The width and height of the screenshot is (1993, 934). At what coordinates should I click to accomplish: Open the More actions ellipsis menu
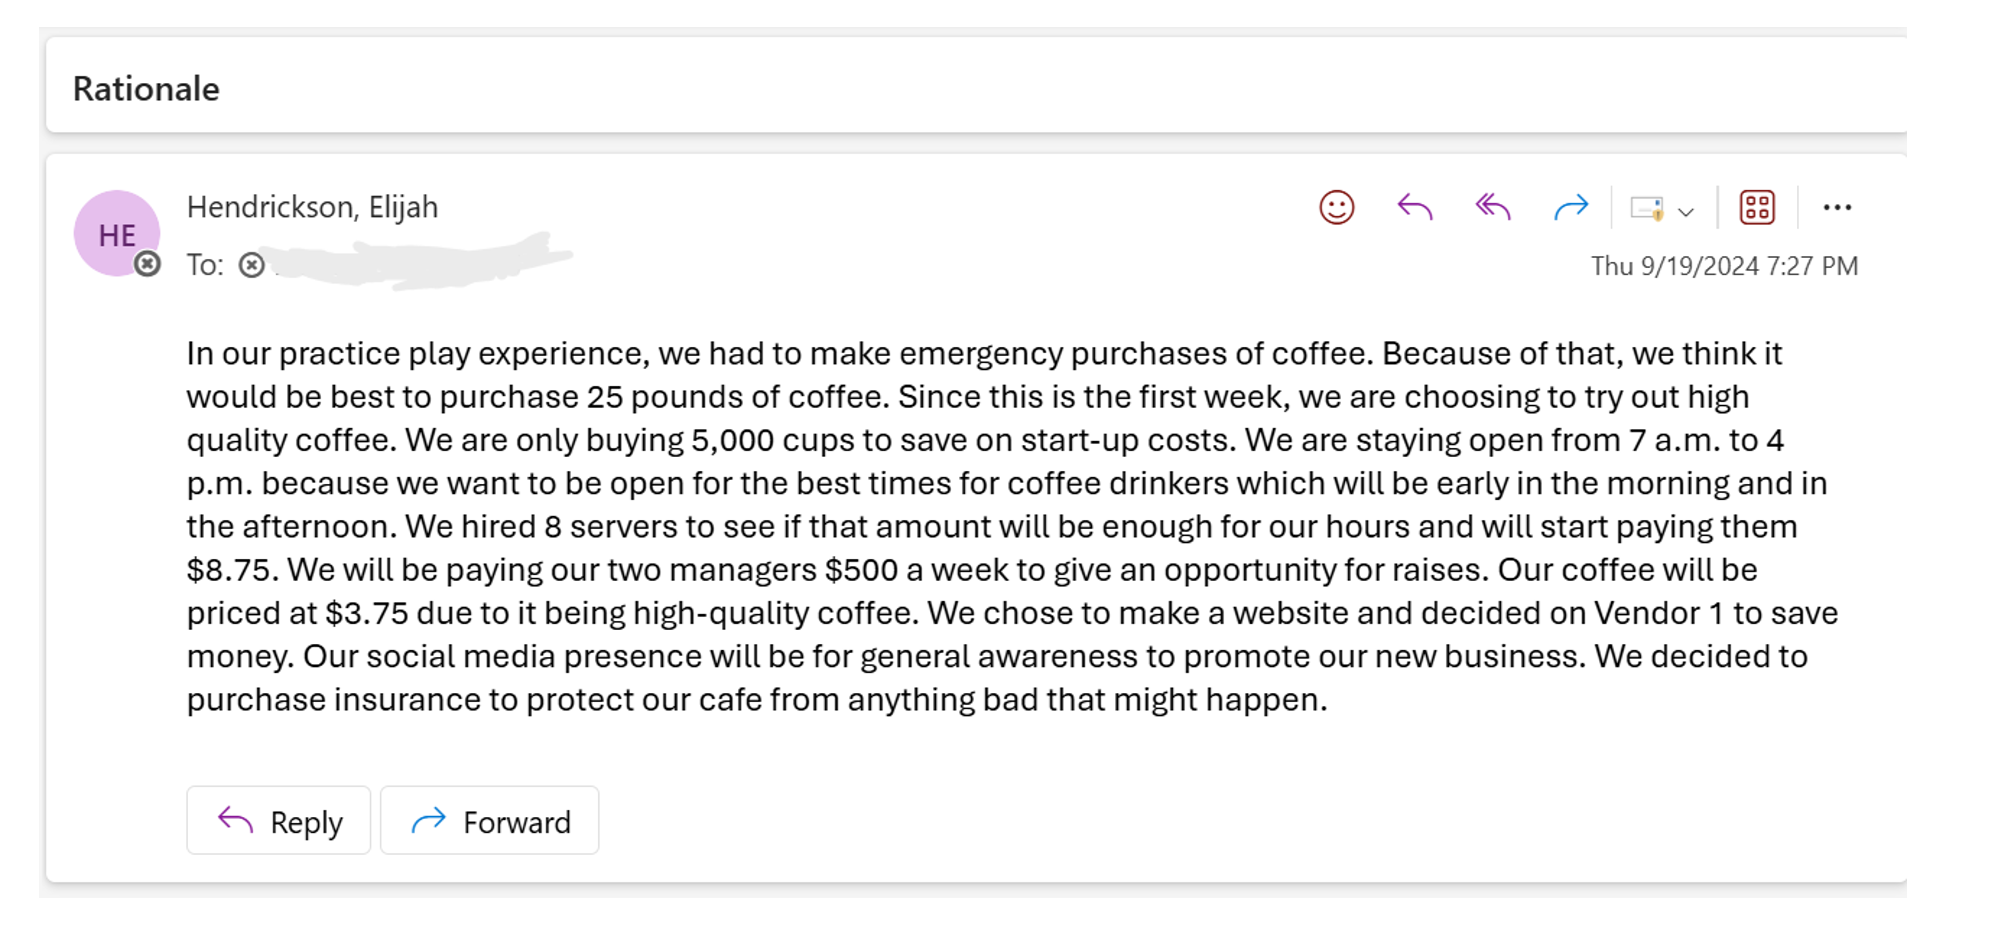pos(1837,208)
